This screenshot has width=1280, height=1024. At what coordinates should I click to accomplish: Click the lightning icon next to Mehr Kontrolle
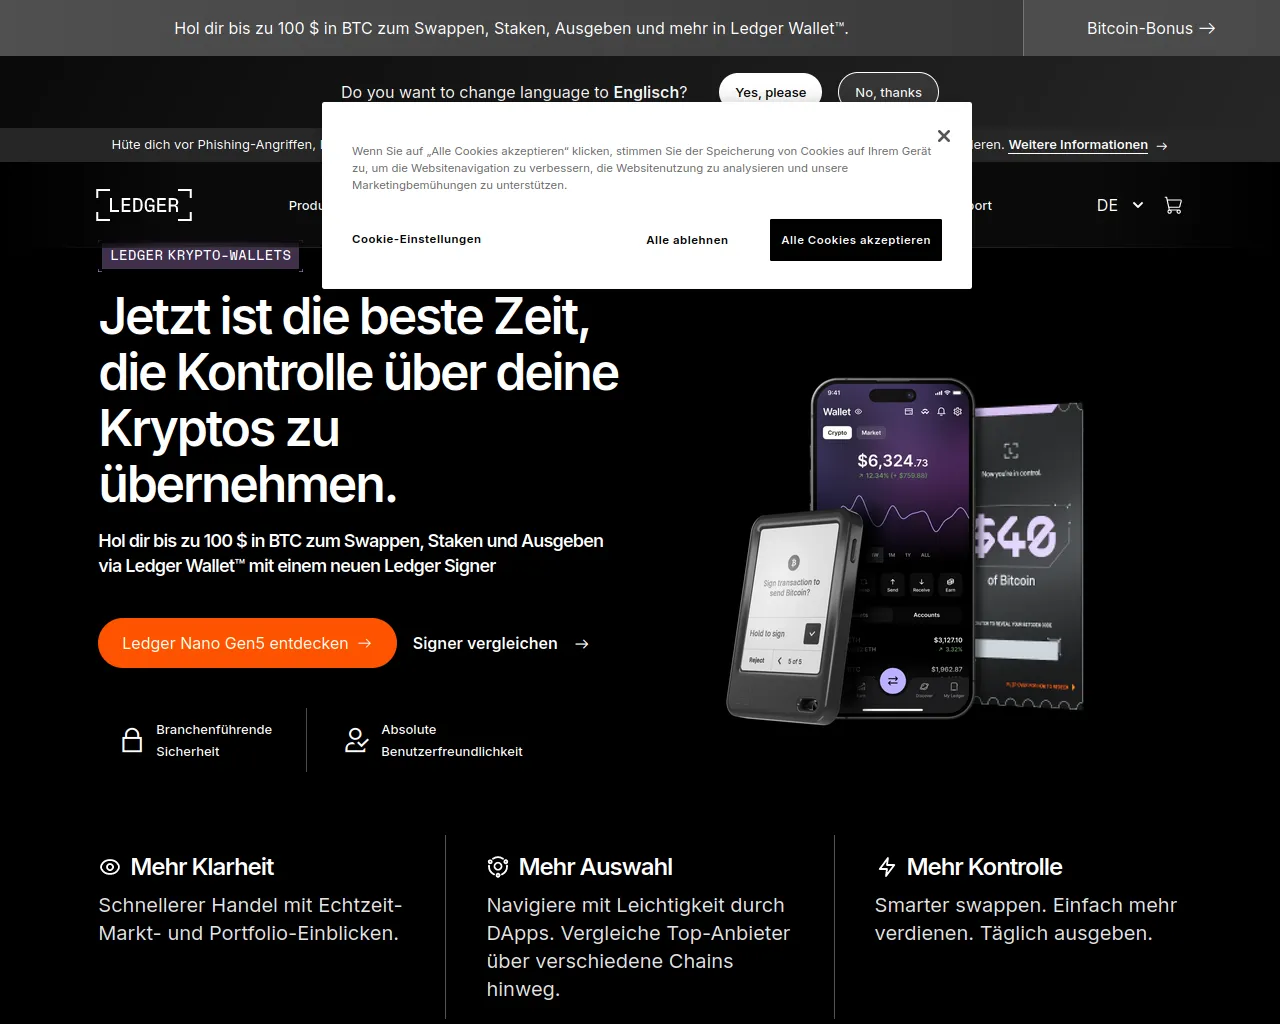[886, 867]
